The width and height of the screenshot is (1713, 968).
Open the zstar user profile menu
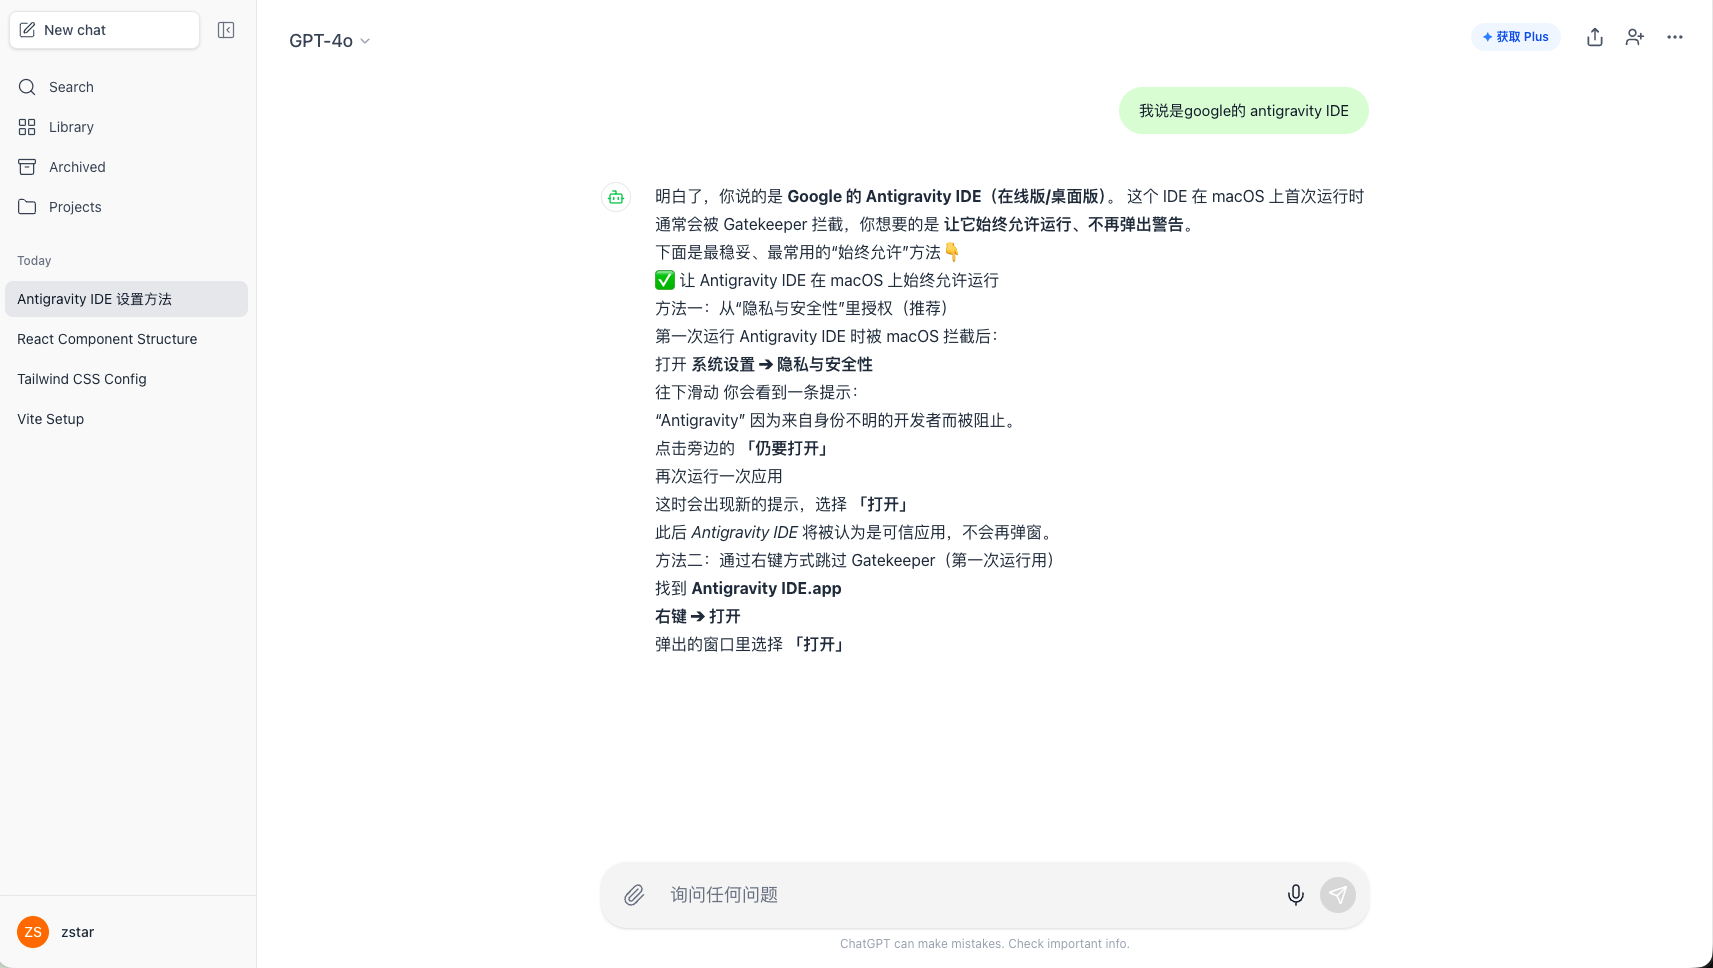(76, 932)
